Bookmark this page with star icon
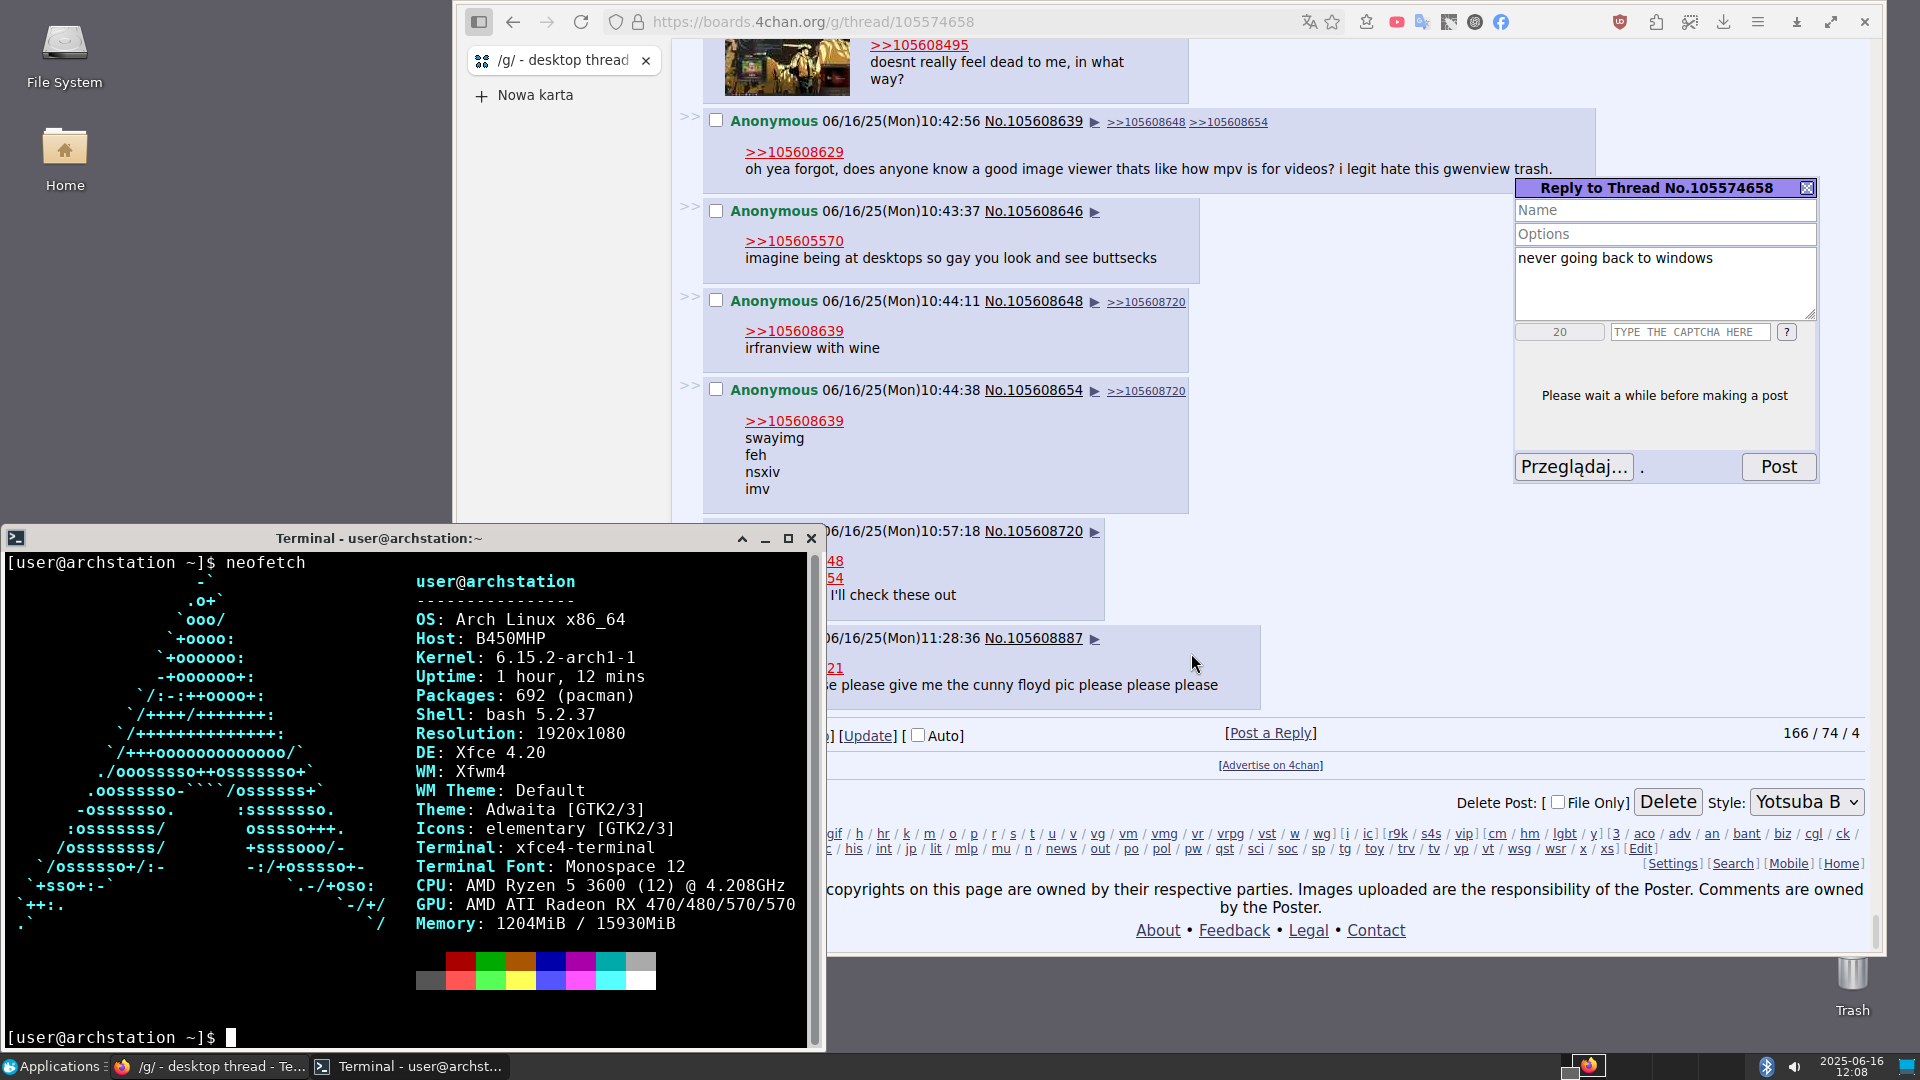The height and width of the screenshot is (1080, 1920). [x=1332, y=22]
